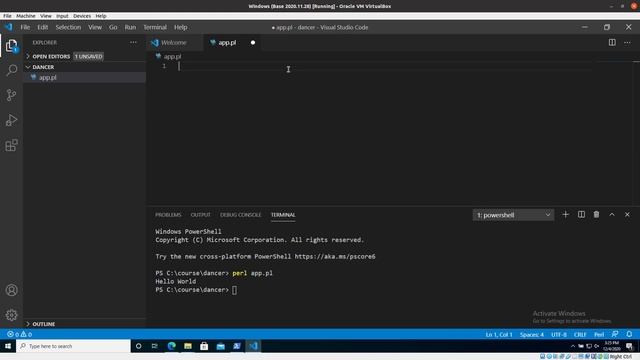
Task: Open VirtualBox Devices menu
Action: click(x=82, y=16)
